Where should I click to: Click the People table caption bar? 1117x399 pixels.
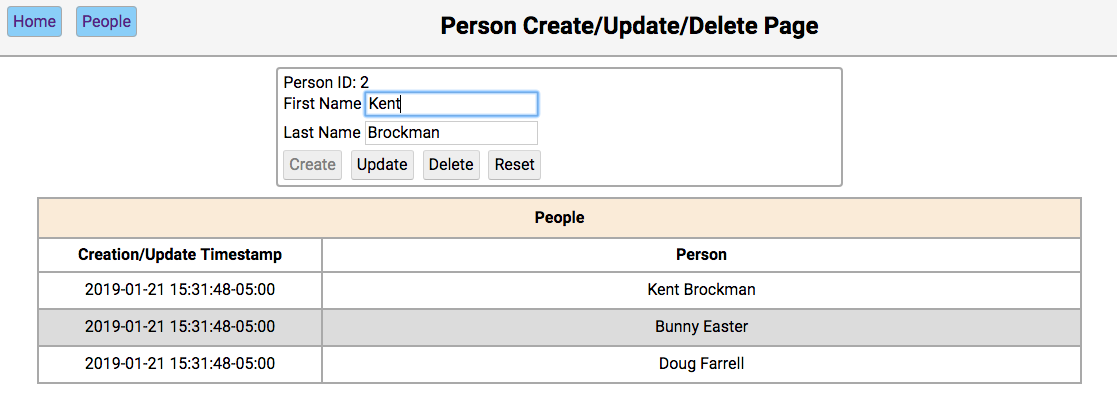tap(559, 218)
